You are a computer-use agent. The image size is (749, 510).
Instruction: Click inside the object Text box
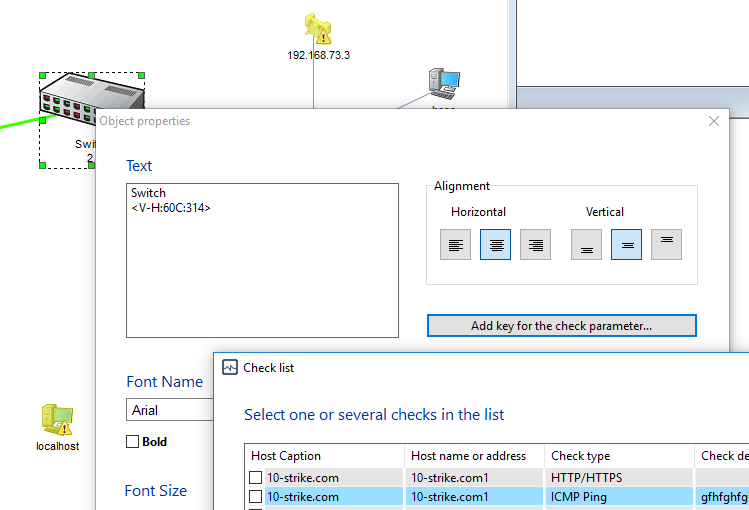click(x=262, y=260)
